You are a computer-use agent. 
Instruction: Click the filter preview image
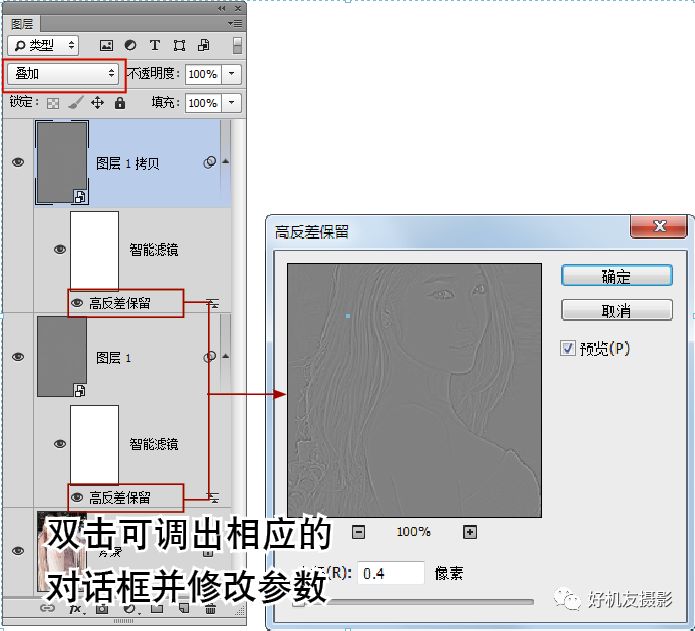click(x=414, y=390)
